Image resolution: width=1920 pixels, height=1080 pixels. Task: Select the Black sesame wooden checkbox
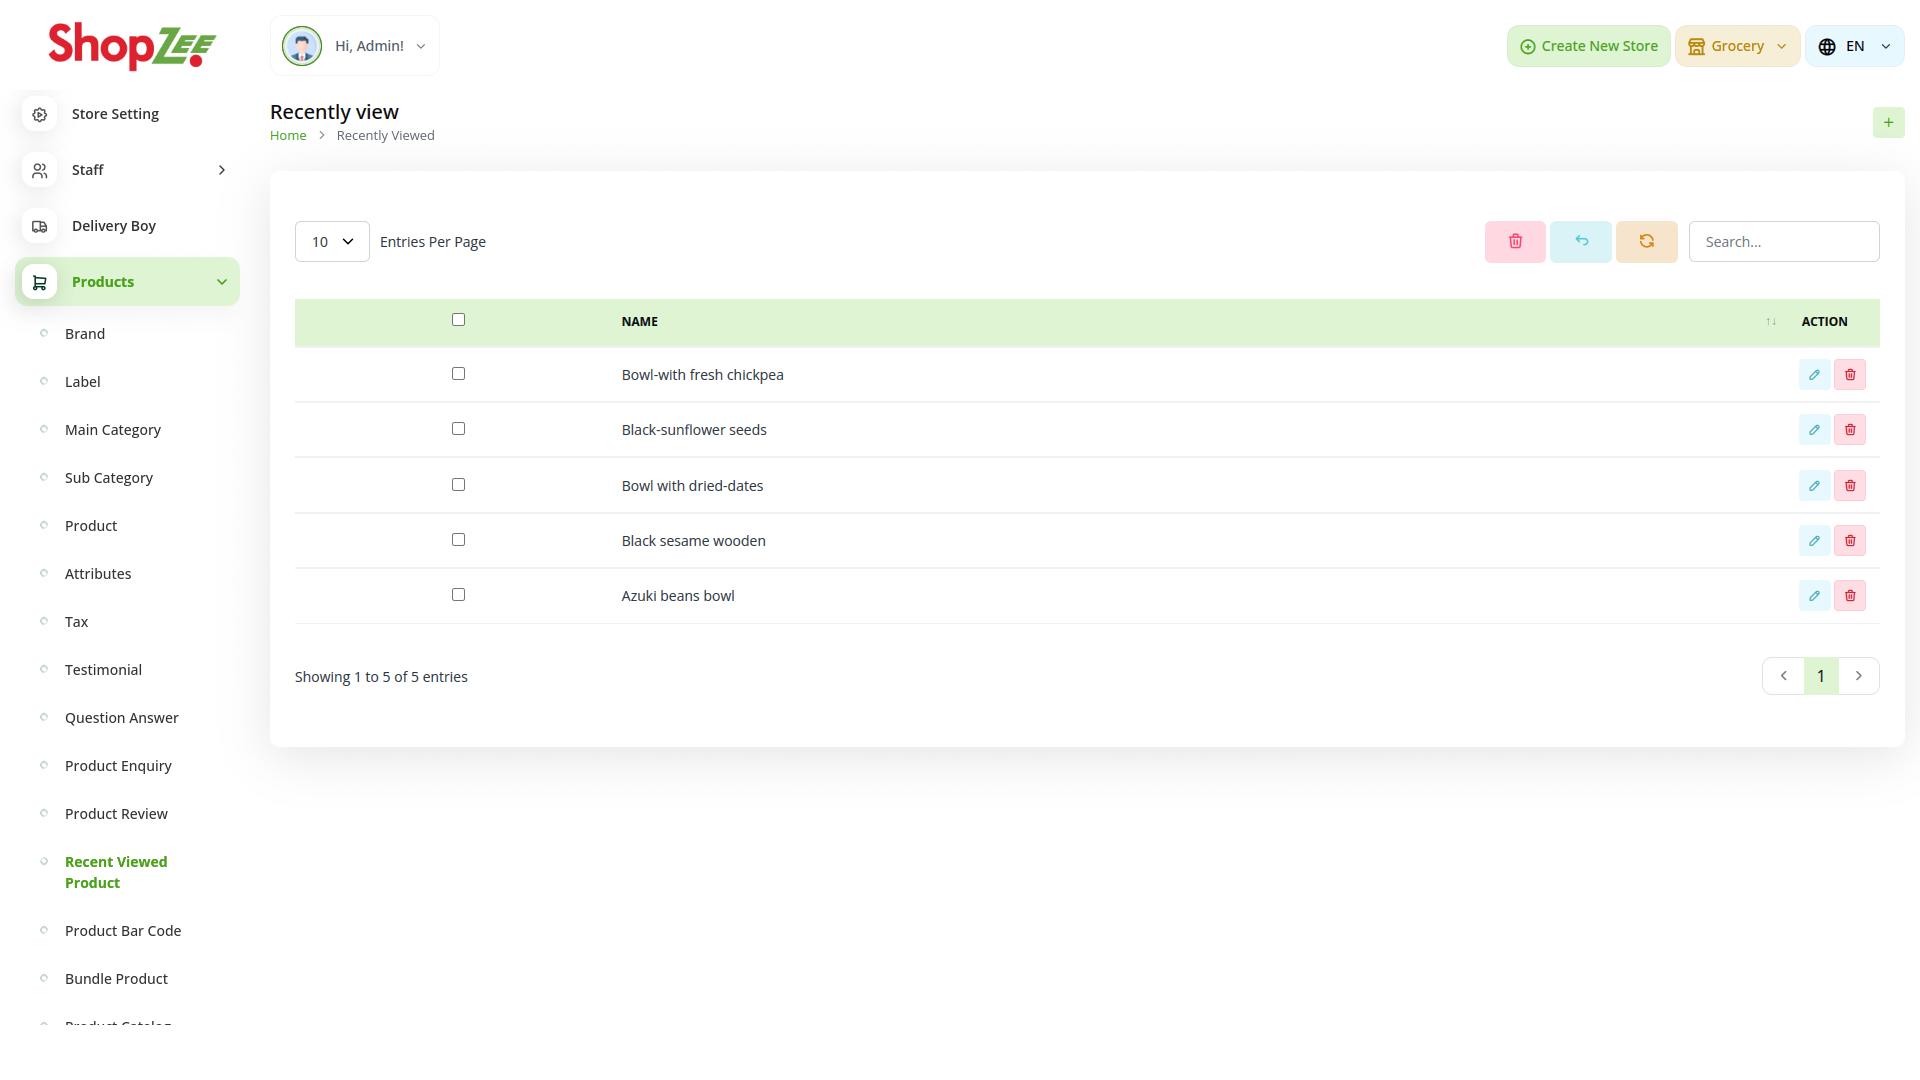[458, 540]
